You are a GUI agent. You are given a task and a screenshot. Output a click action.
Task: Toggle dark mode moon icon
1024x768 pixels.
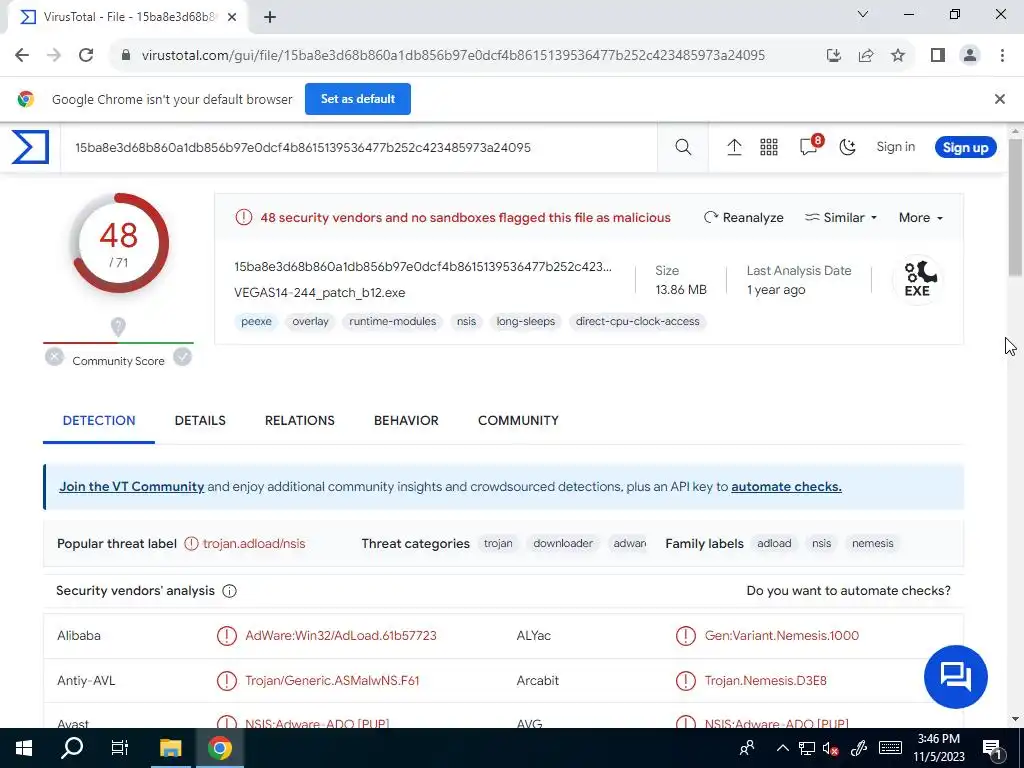(847, 147)
